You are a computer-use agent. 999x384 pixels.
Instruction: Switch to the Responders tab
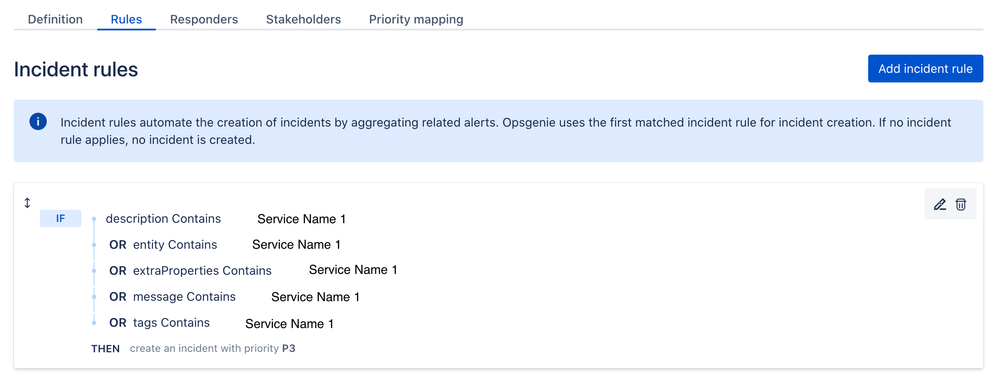[204, 19]
